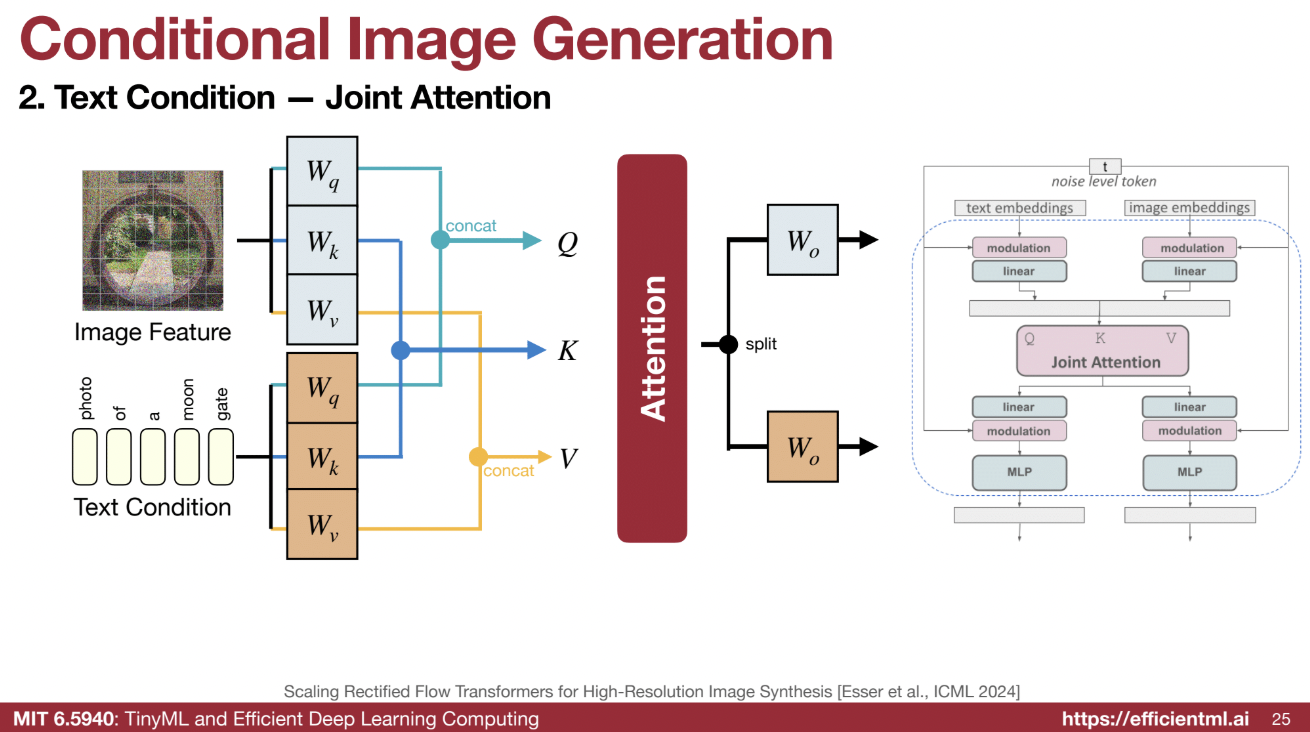
Task: Click the token box under 'photo'
Action: point(85,456)
